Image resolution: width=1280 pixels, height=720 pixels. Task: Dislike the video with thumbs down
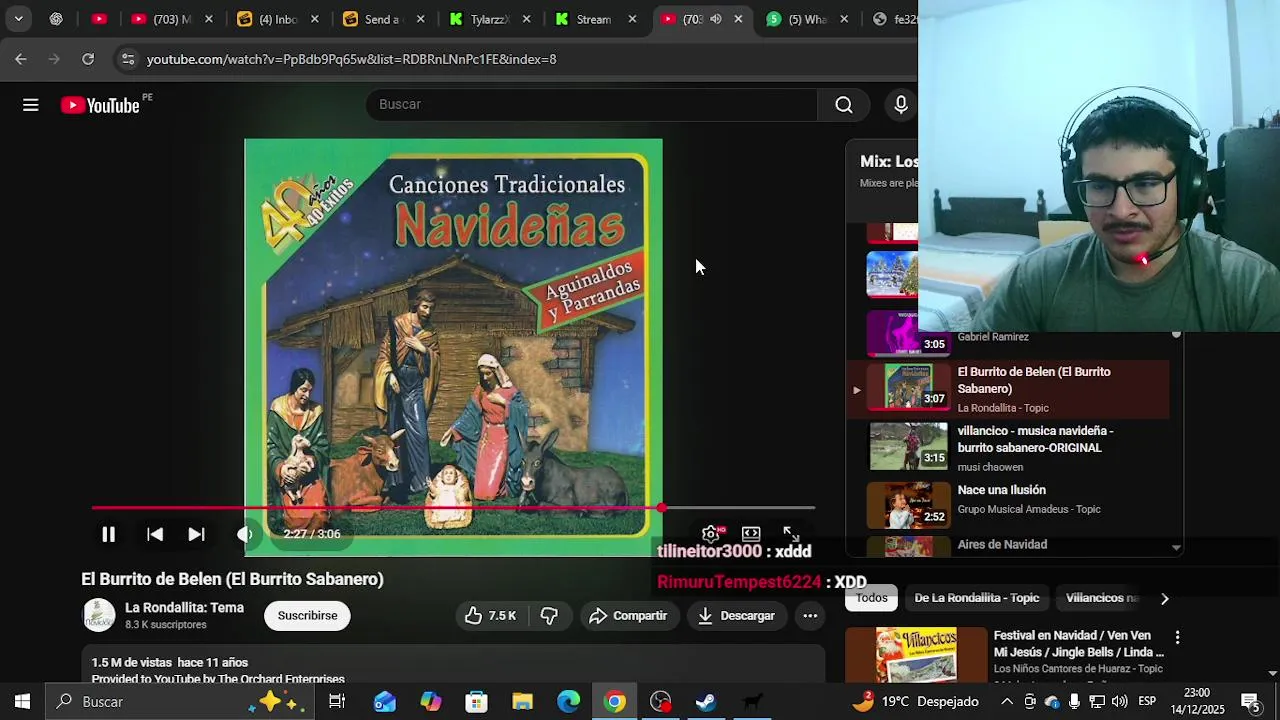[549, 616]
